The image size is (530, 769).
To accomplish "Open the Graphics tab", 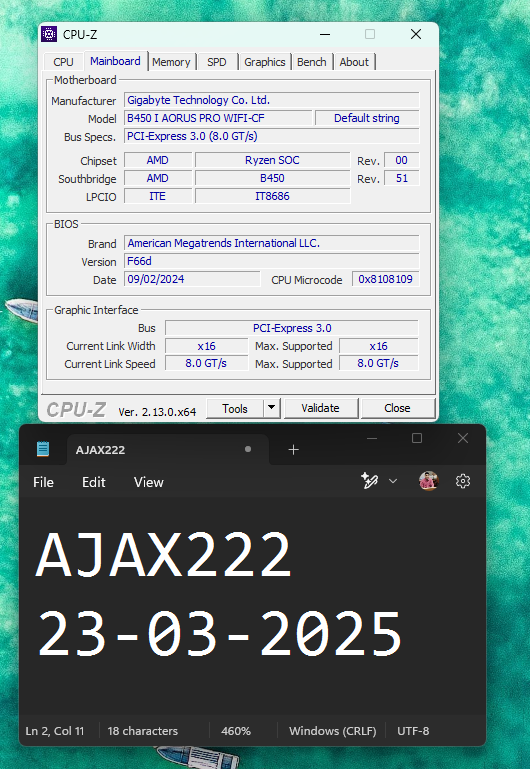I will [265, 62].
